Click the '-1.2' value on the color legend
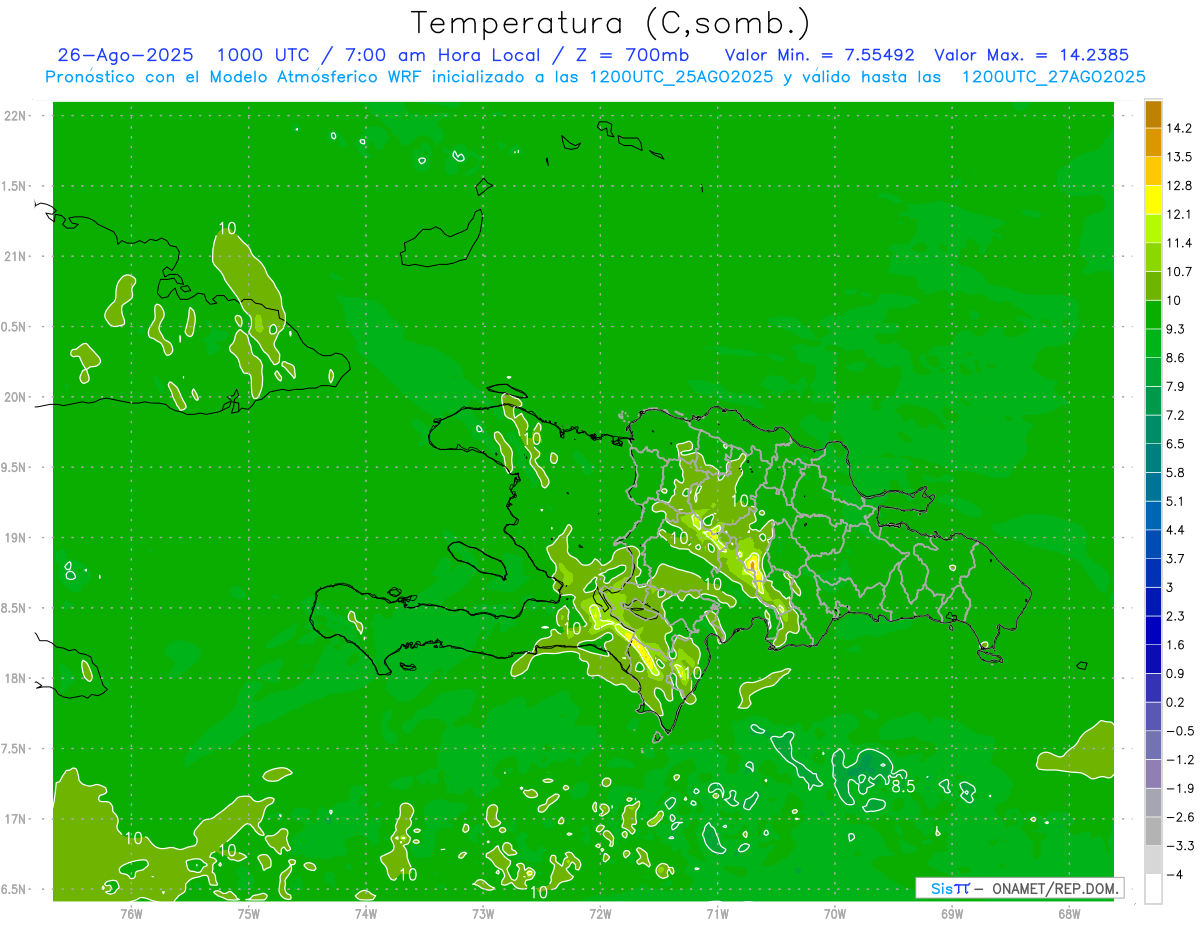Viewport: 1200px width, 927px height. pos(1179,760)
